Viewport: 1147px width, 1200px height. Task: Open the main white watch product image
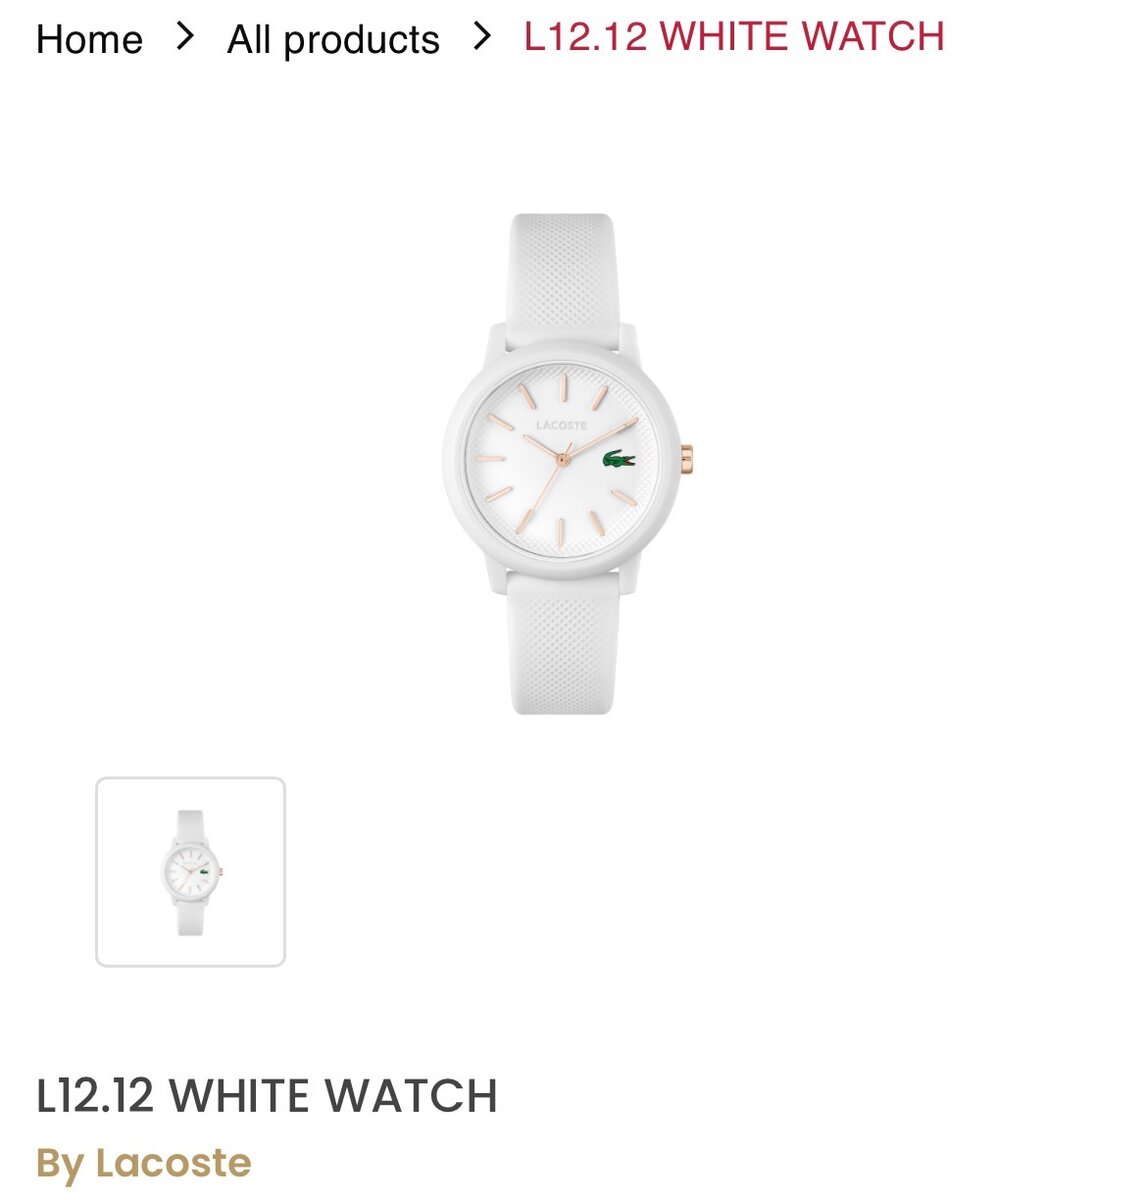pos(567,463)
